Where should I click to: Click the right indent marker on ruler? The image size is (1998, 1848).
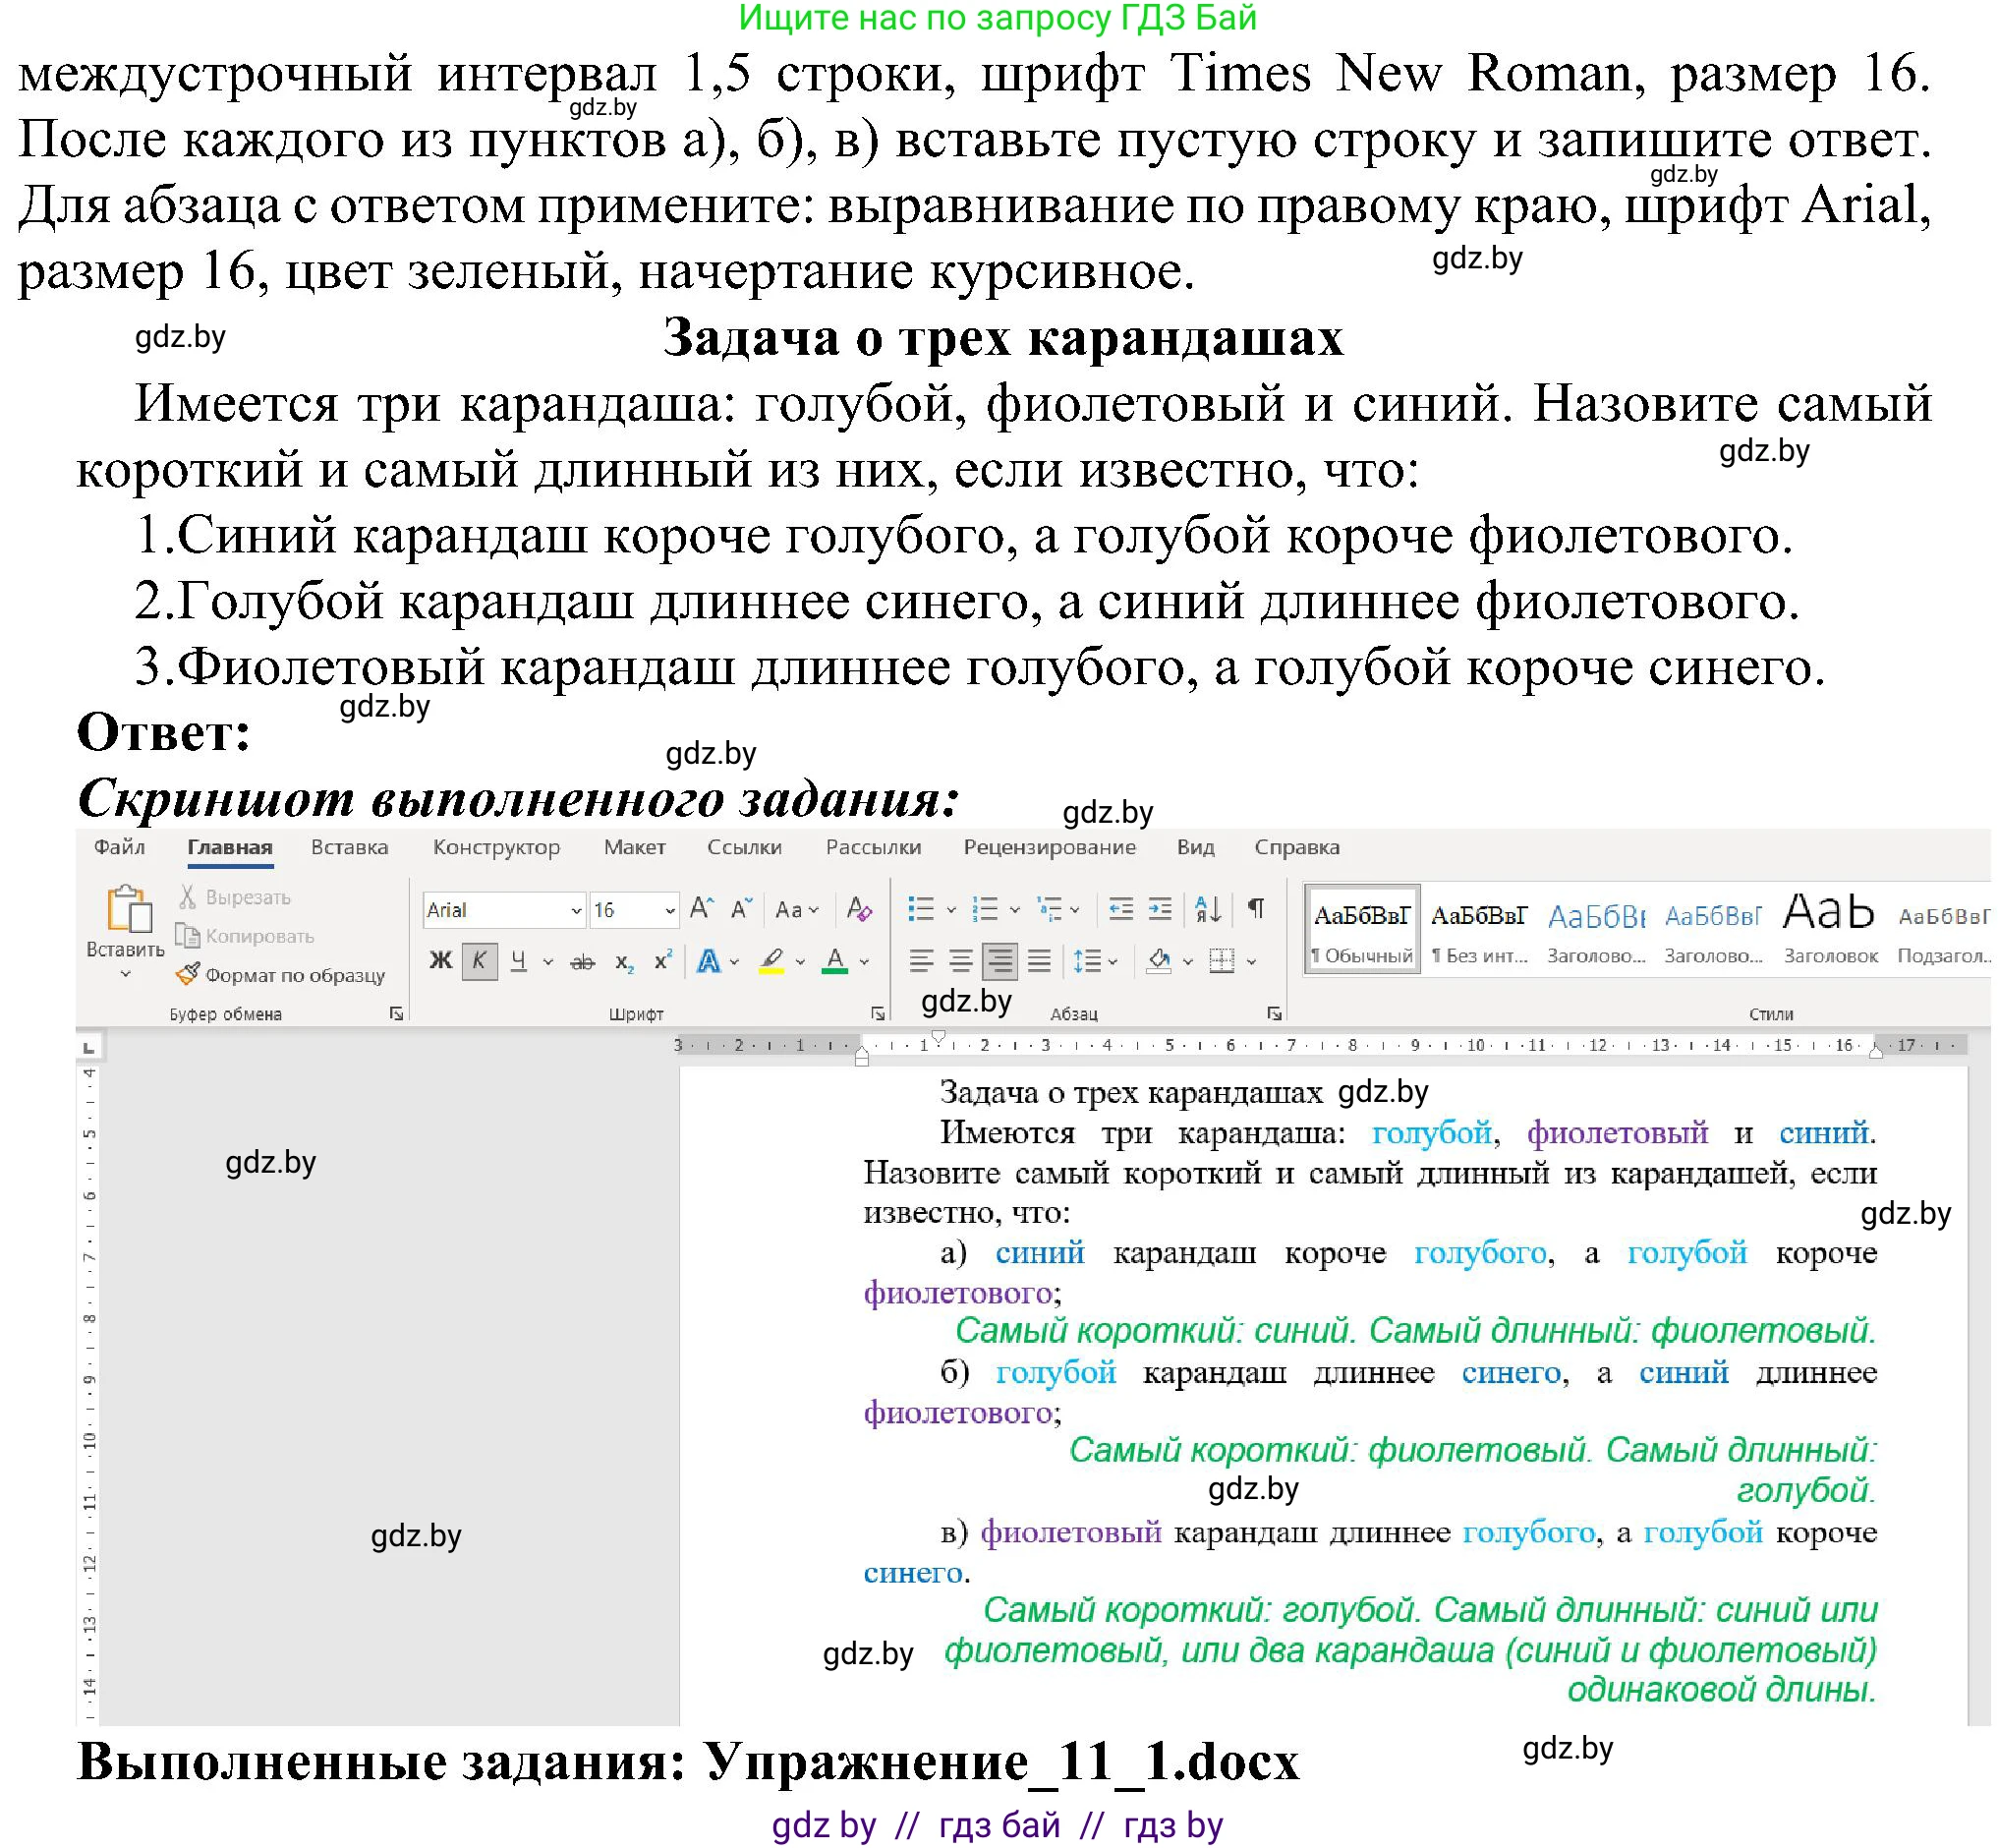point(1875,1051)
